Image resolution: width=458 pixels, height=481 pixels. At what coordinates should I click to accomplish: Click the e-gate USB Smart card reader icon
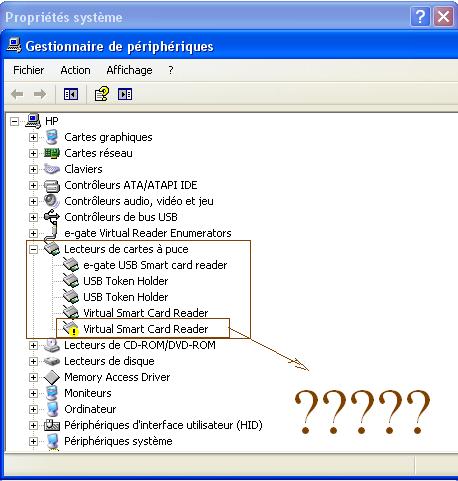pos(71,265)
